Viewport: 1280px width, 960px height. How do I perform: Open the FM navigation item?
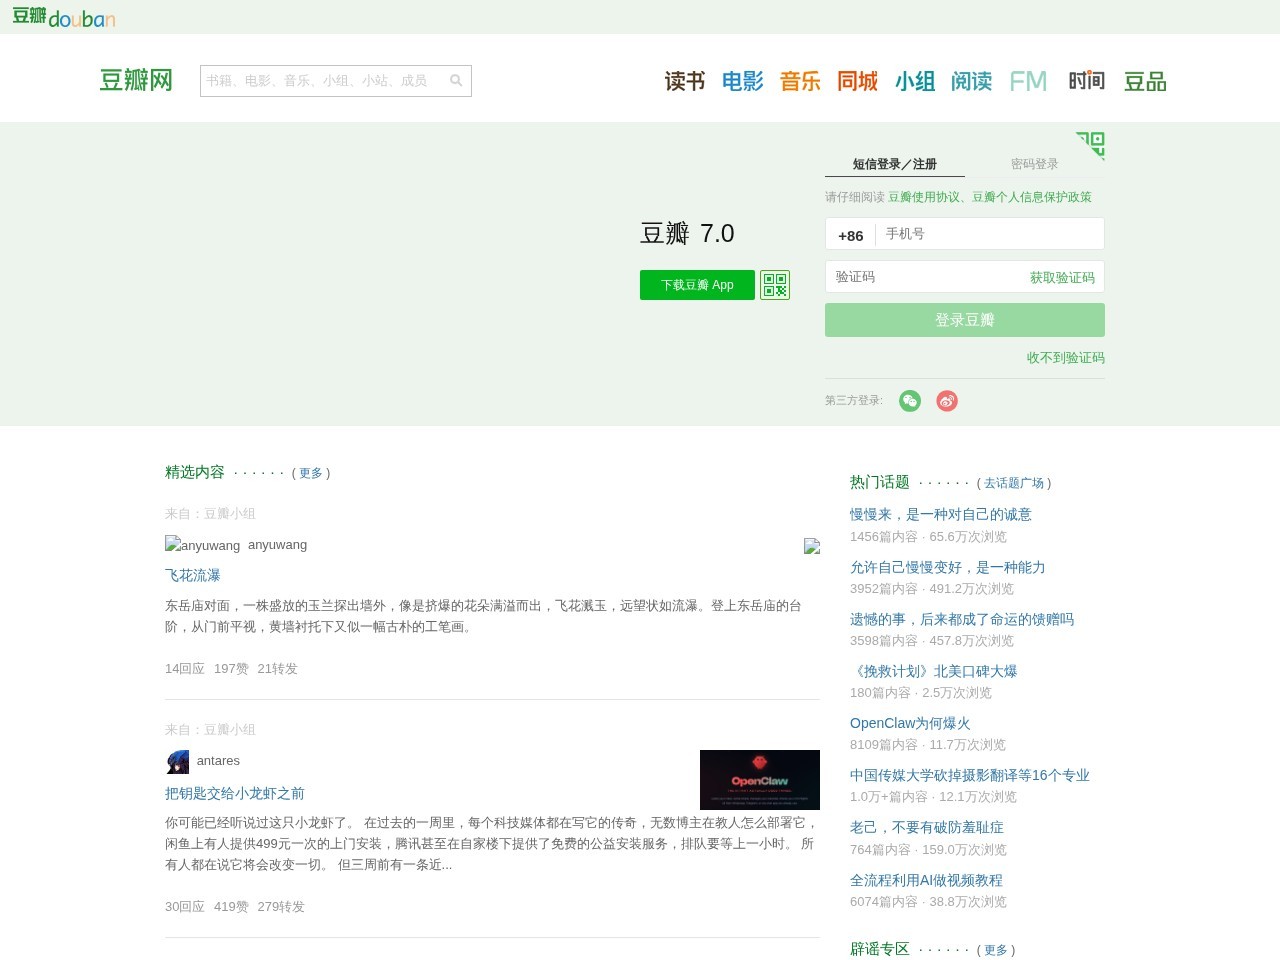(x=1028, y=81)
